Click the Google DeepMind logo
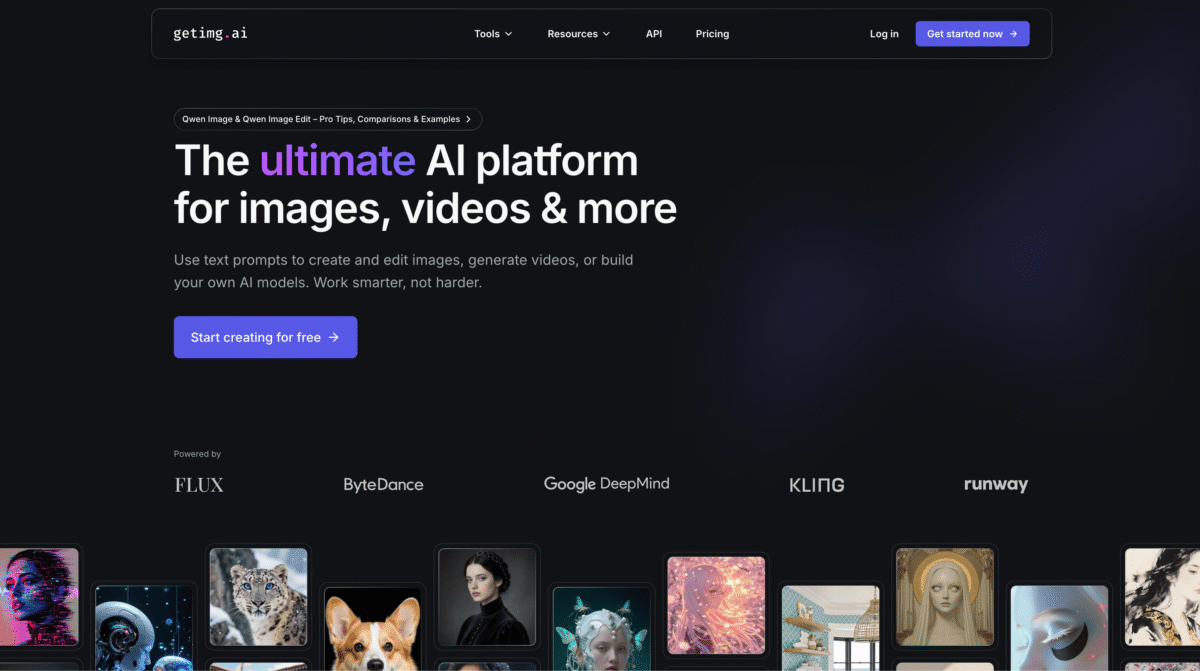This screenshot has height=671, width=1200. (606, 484)
